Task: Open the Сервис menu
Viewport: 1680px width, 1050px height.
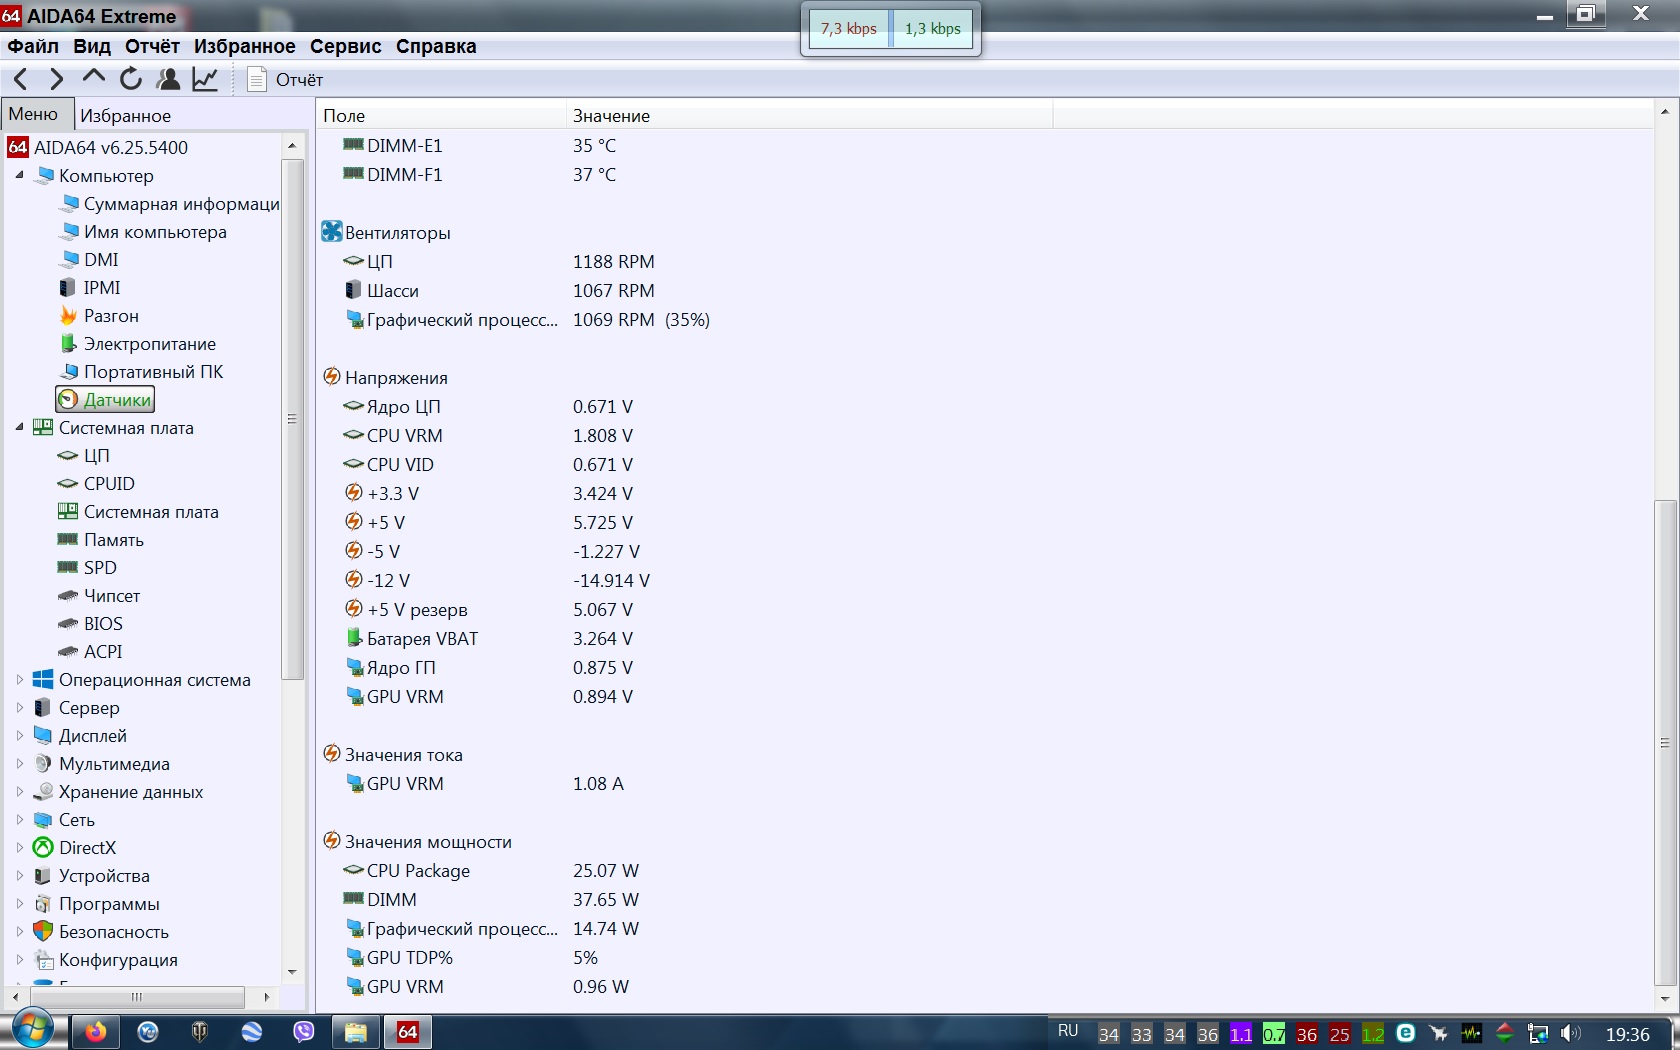Action: (346, 46)
